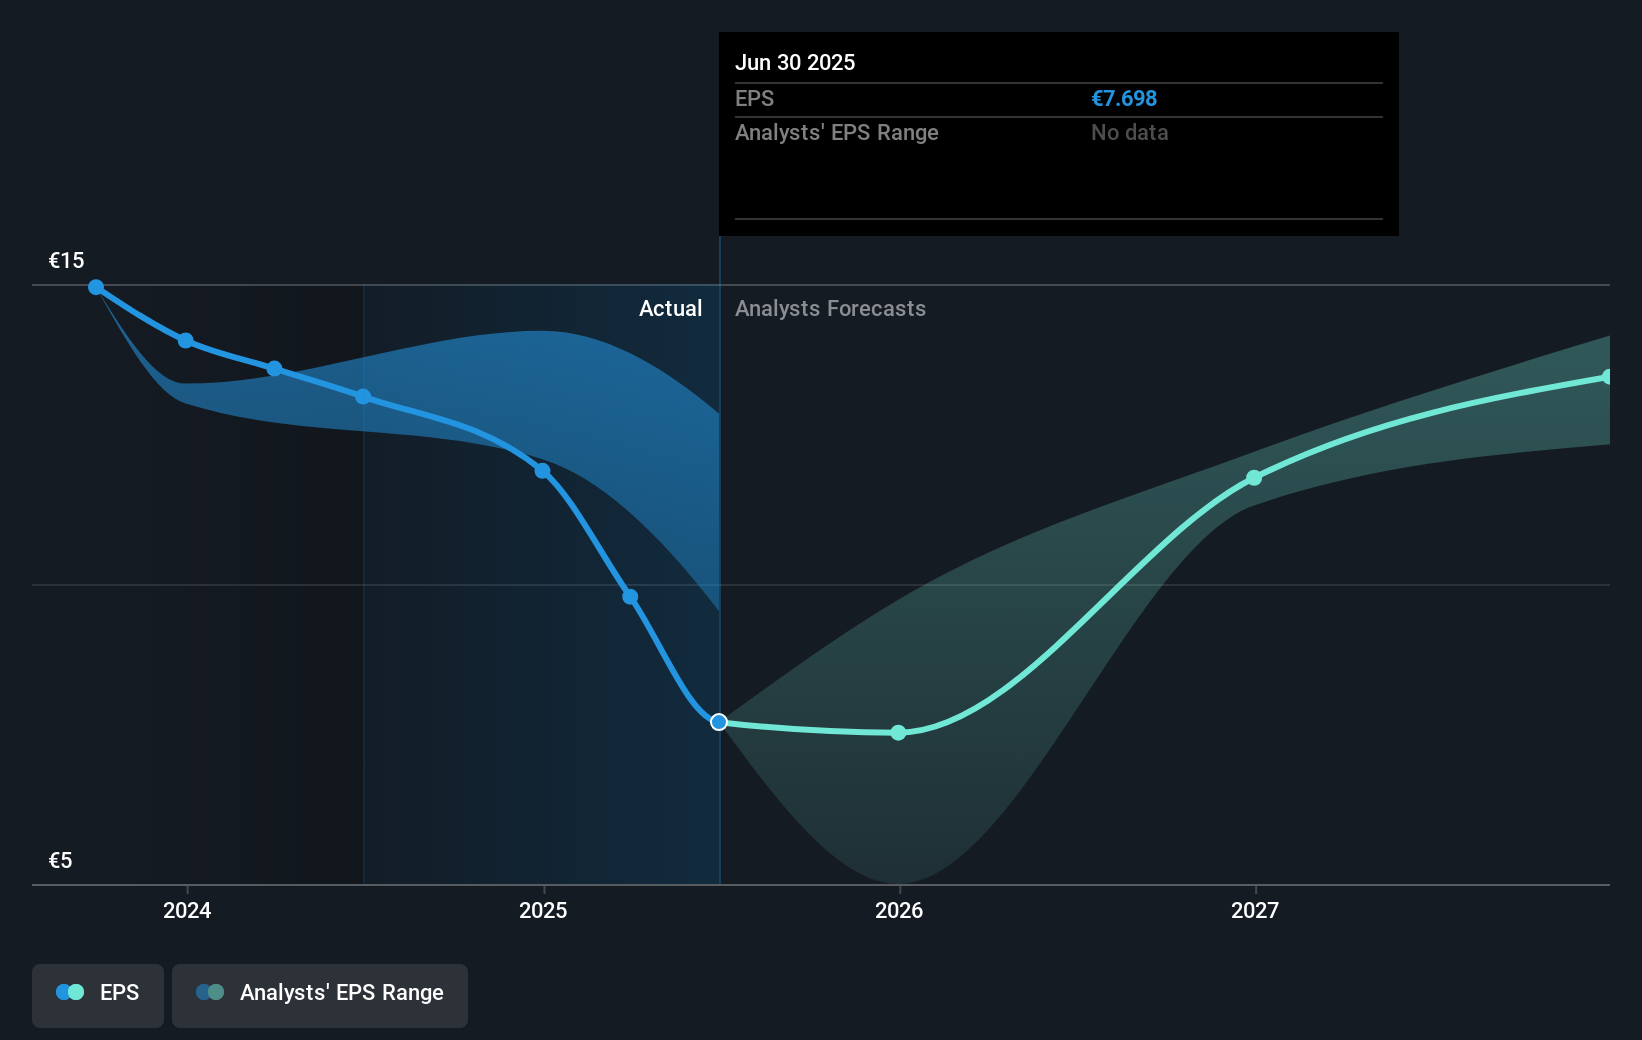Click the €7.698 EPS value link

pos(1124,98)
